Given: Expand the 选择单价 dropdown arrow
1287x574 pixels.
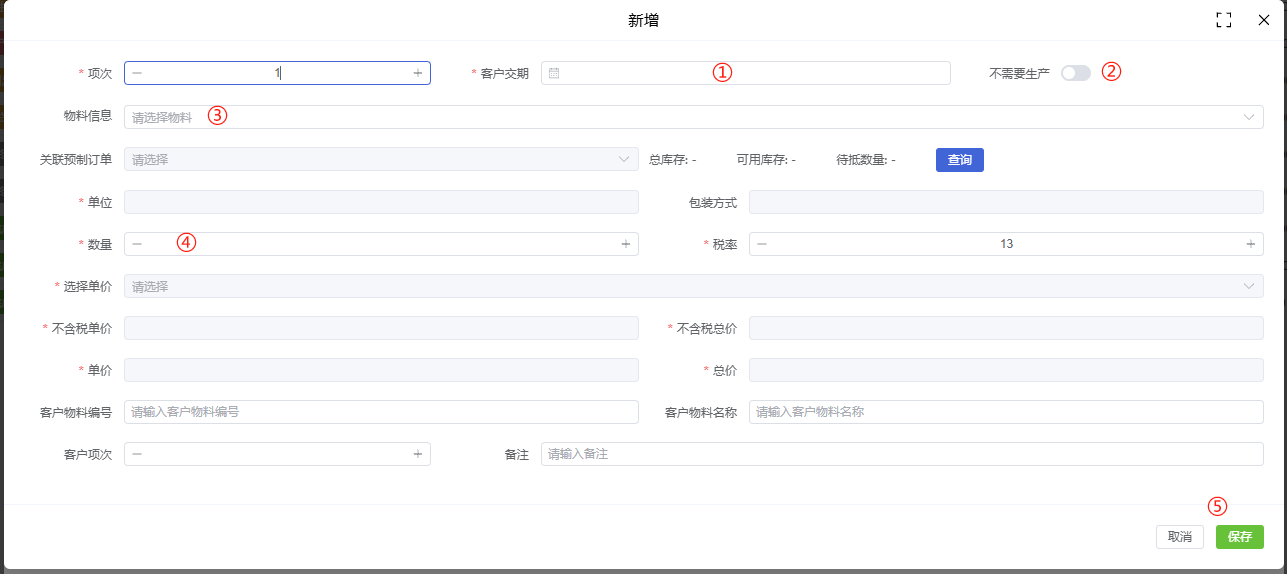Looking at the screenshot, I should click(1249, 286).
